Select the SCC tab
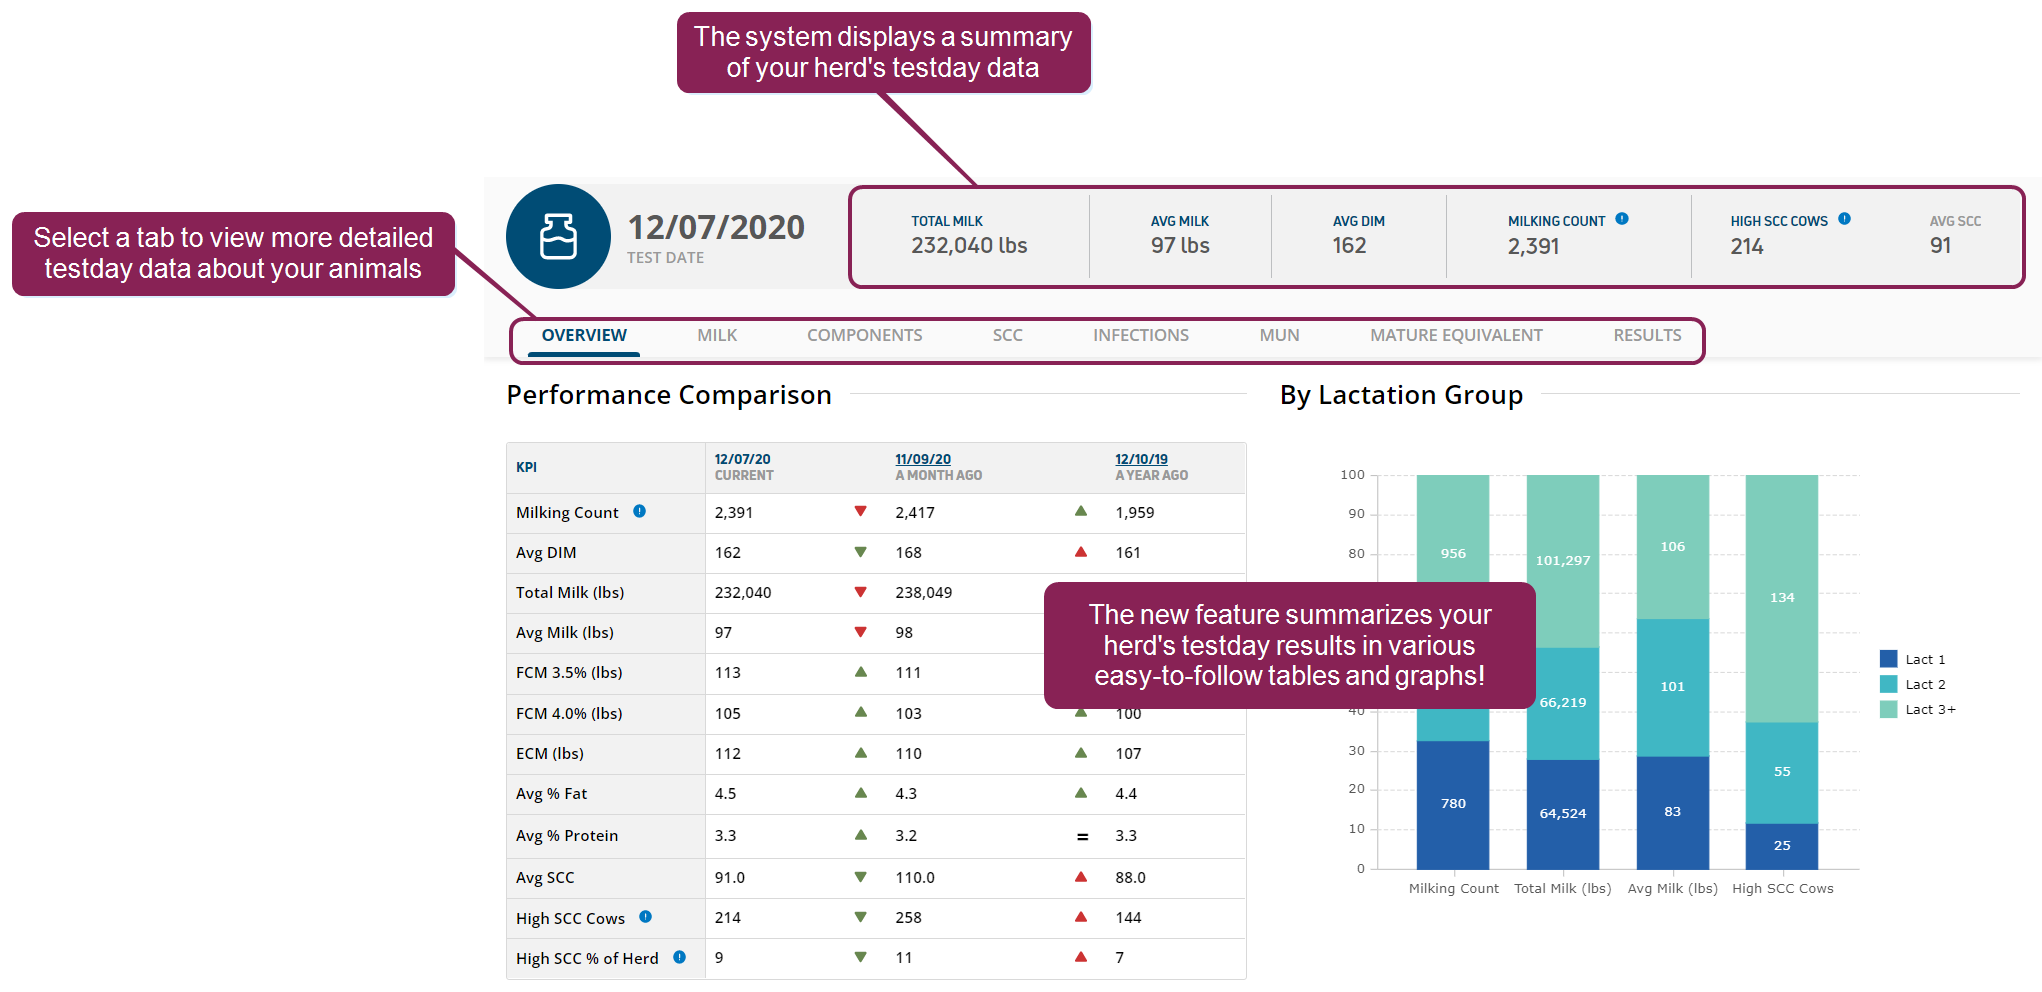 click(x=1007, y=335)
